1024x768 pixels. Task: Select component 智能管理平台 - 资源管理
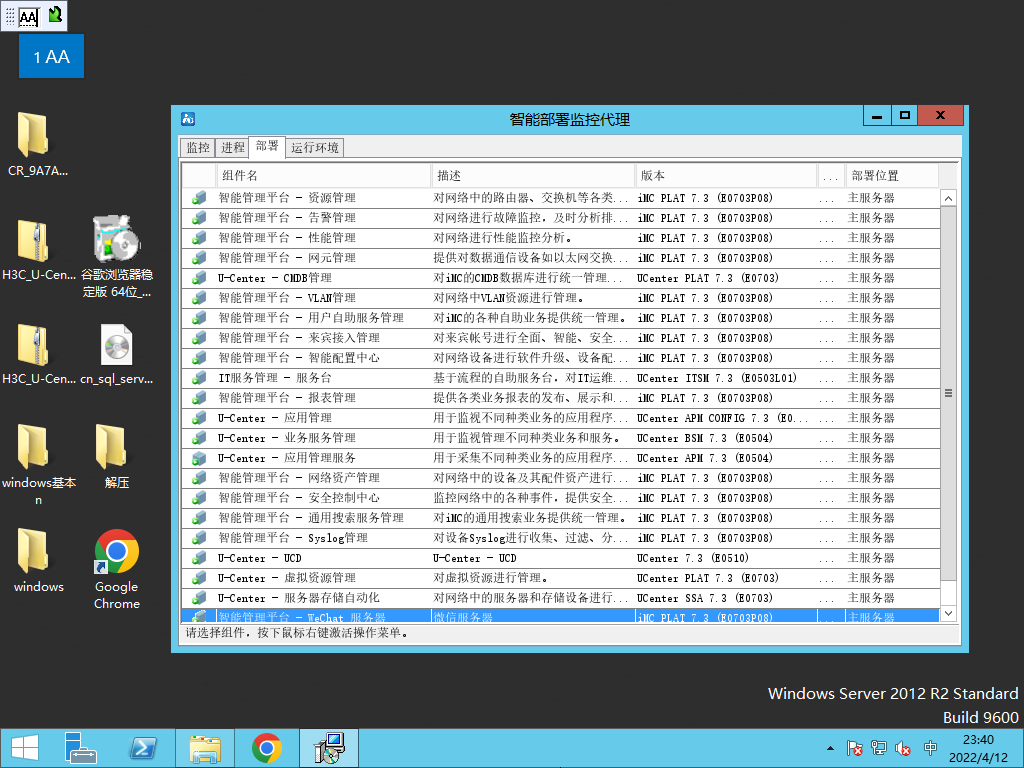(287, 198)
